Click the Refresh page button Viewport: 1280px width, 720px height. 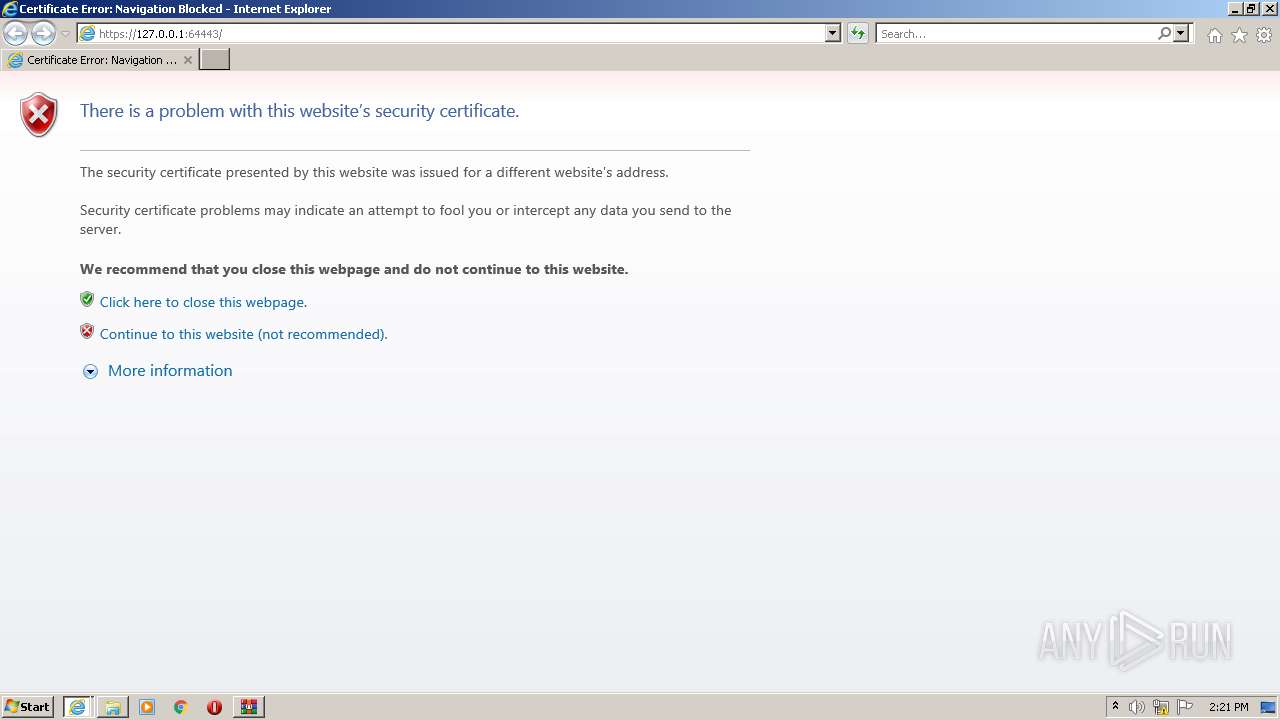click(x=858, y=33)
